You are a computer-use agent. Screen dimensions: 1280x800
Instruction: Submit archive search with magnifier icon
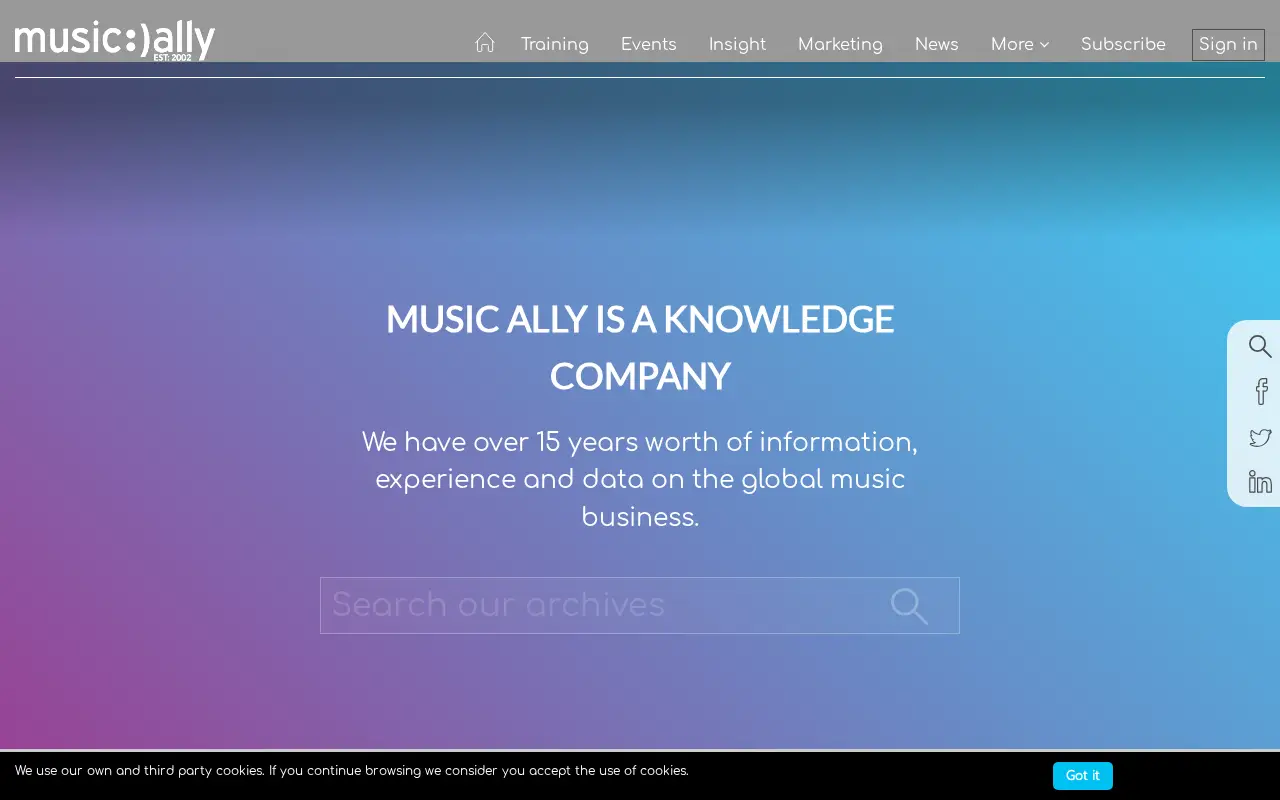pyautogui.click(x=909, y=606)
